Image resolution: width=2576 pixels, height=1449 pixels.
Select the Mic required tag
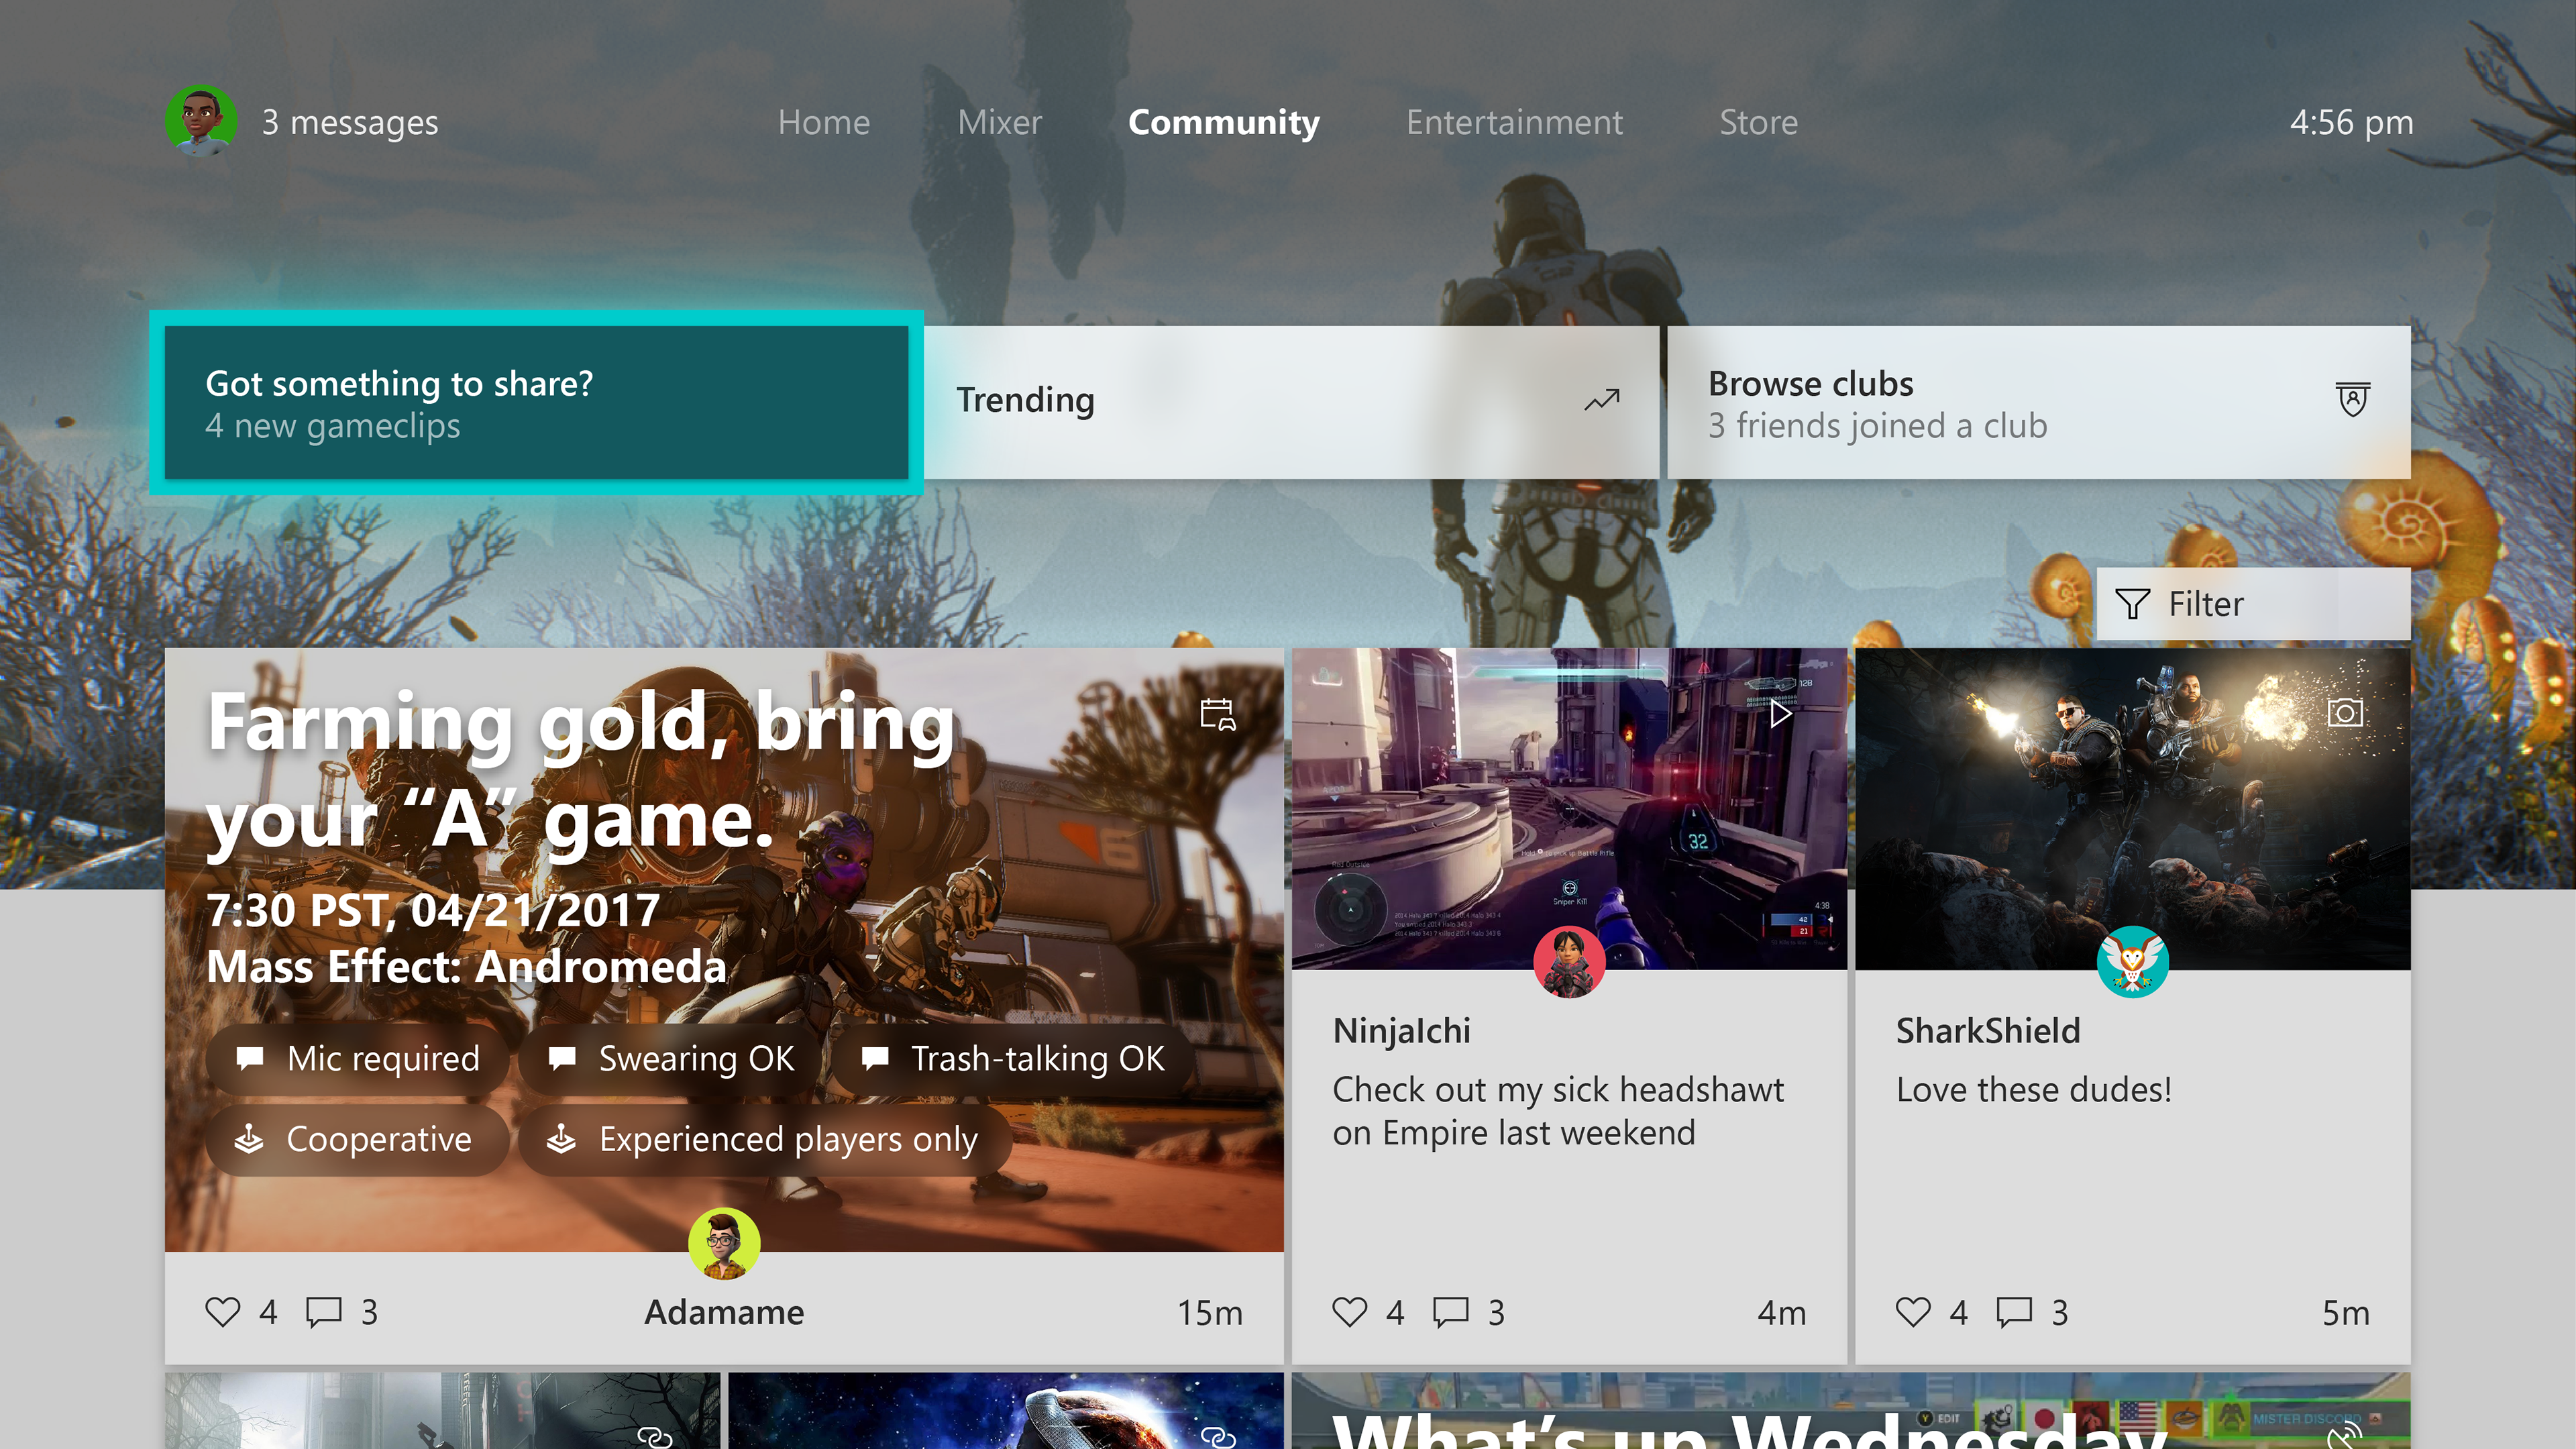358,1058
